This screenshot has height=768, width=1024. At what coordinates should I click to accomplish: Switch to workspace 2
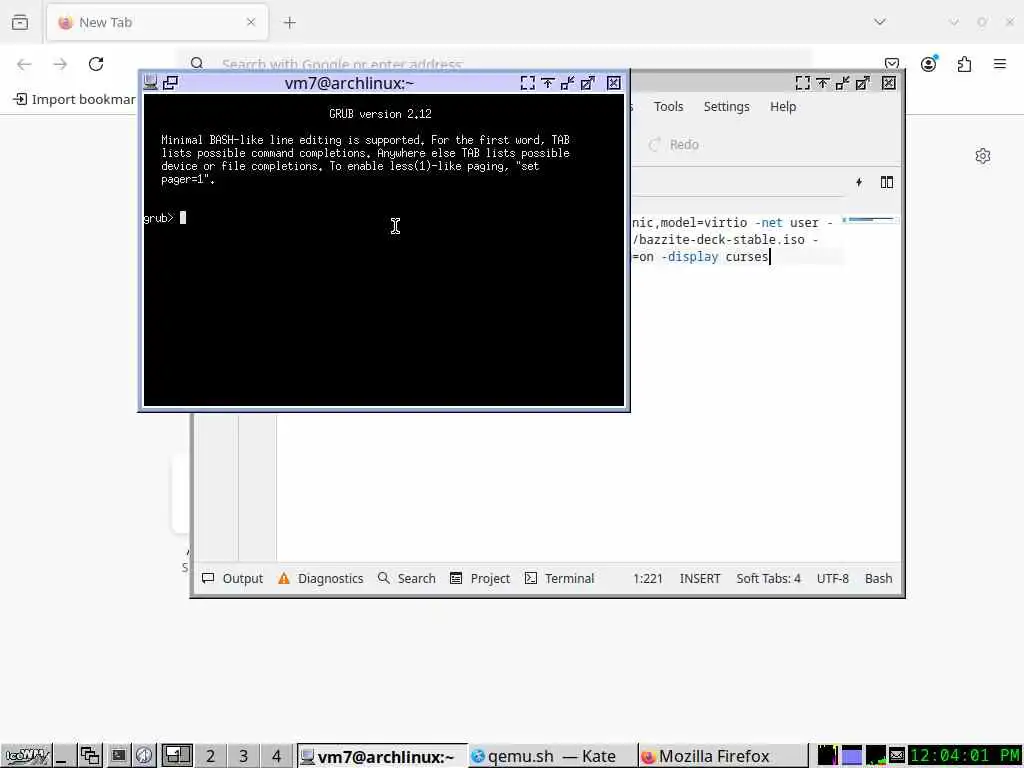tap(210, 756)
